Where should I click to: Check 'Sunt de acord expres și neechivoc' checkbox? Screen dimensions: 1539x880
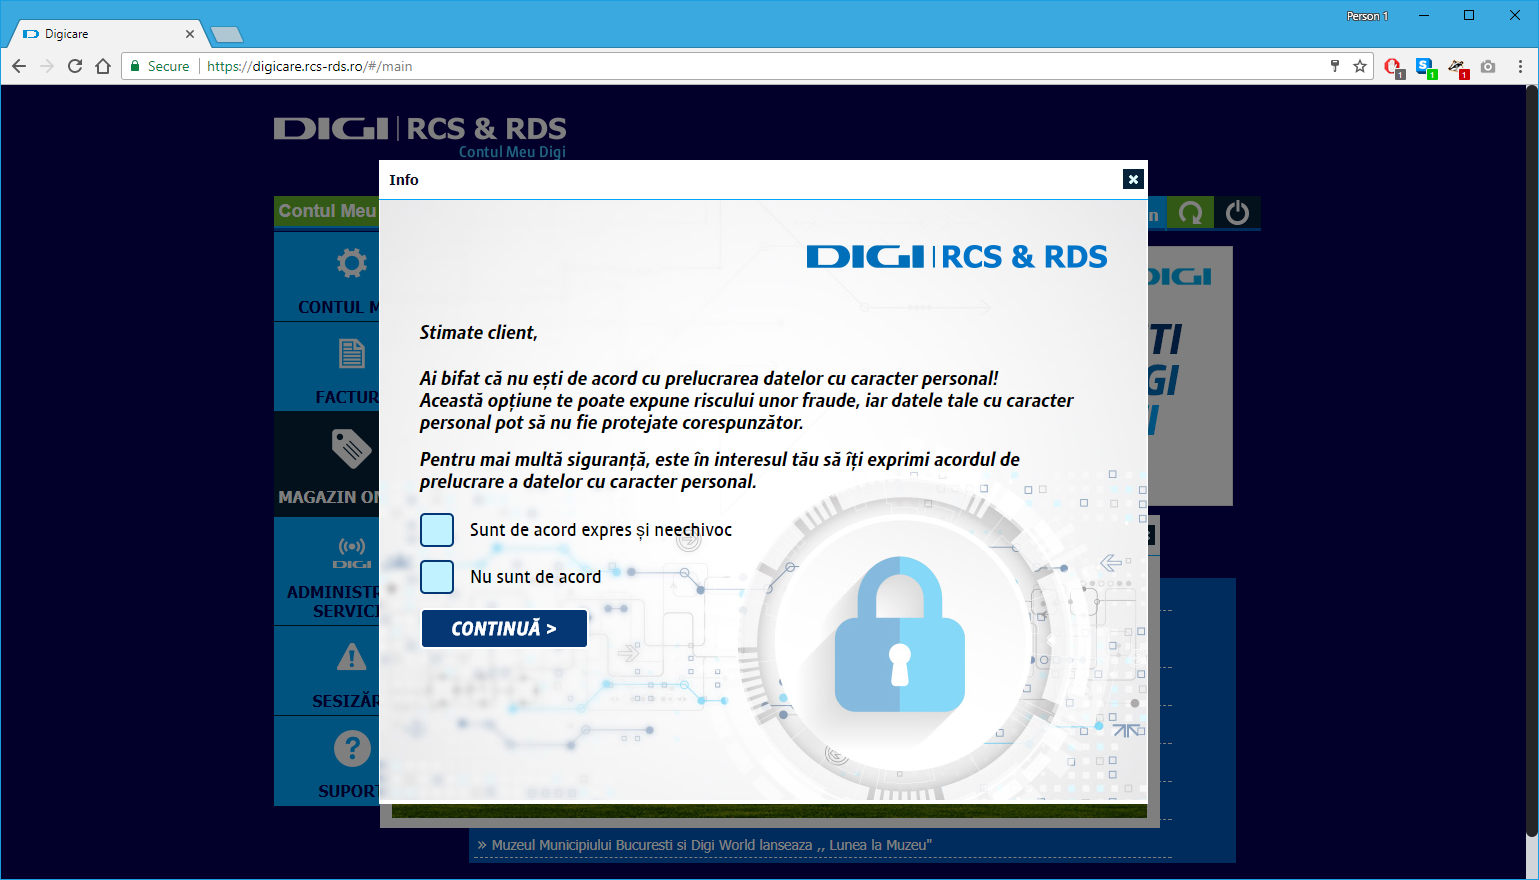click(x=437, y=530)
